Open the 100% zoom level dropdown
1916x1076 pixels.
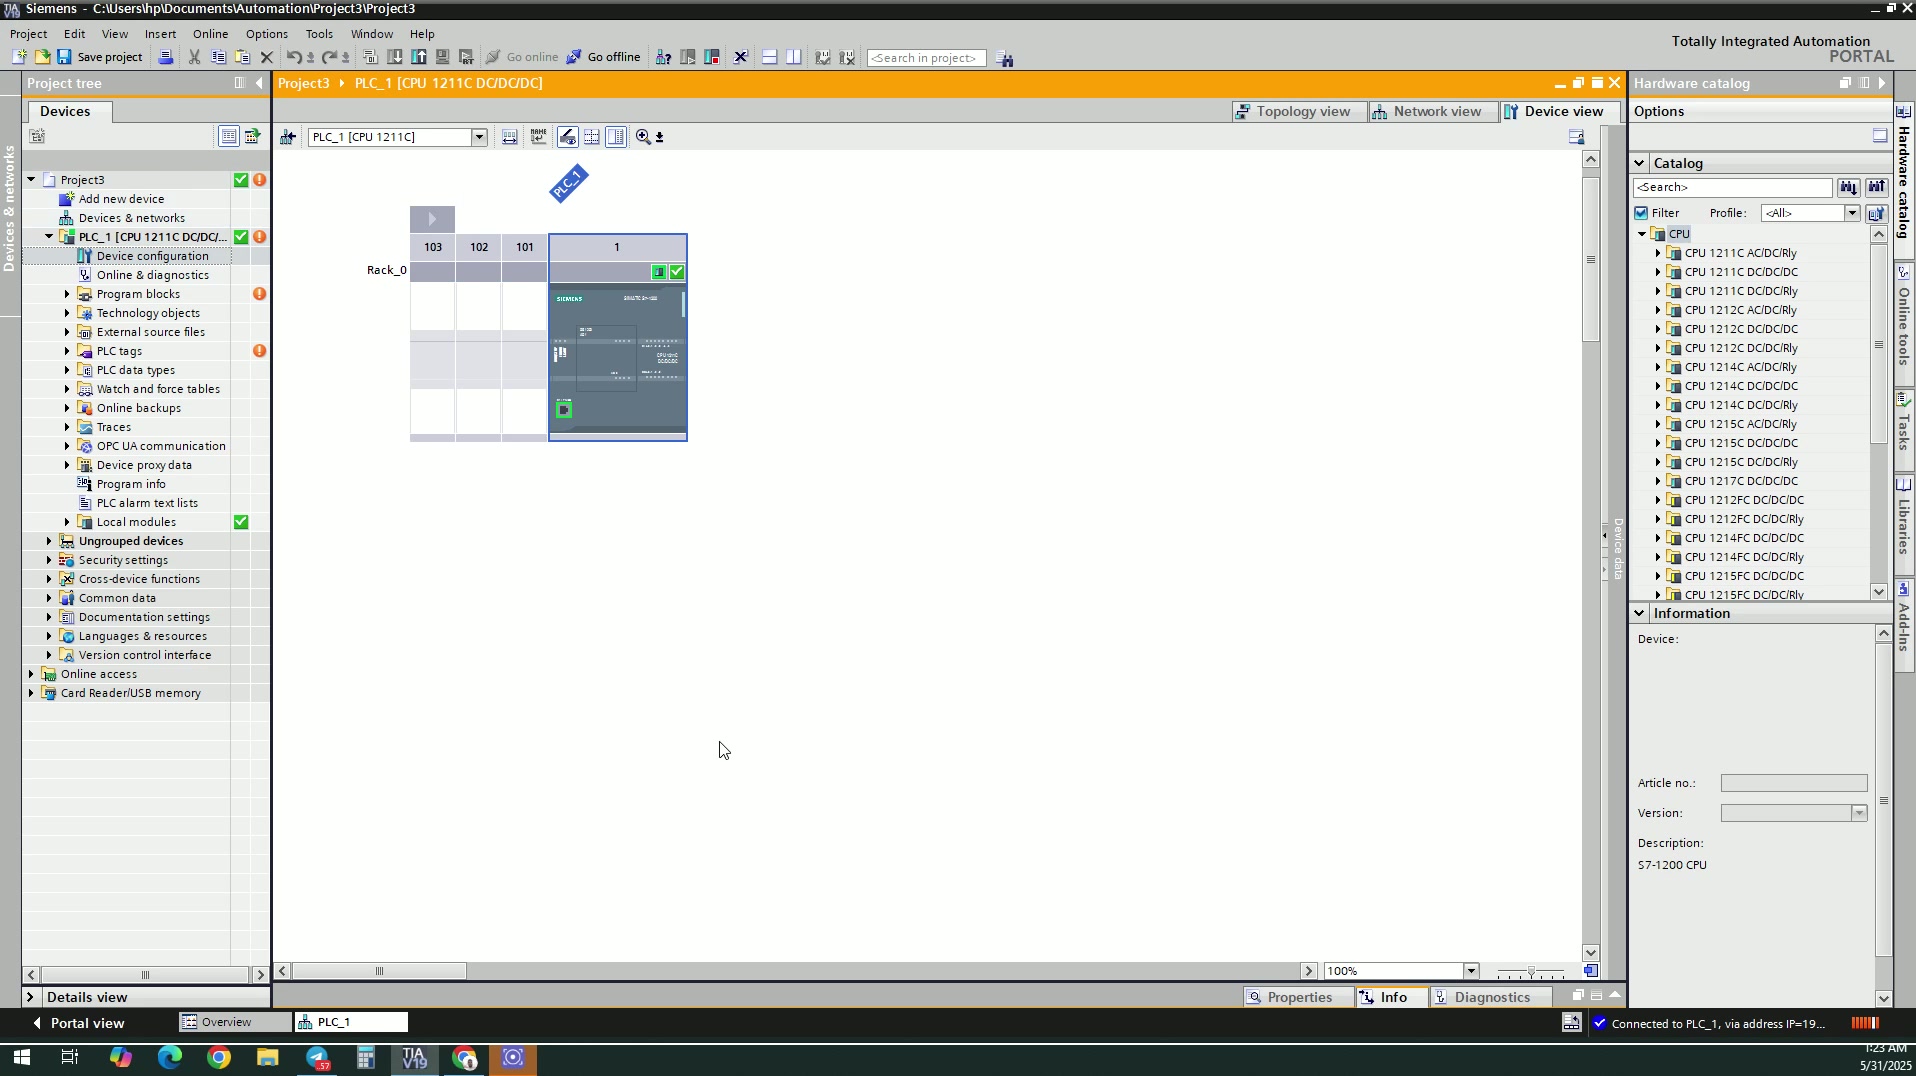pyautogui.click(x=1471, y=971)
